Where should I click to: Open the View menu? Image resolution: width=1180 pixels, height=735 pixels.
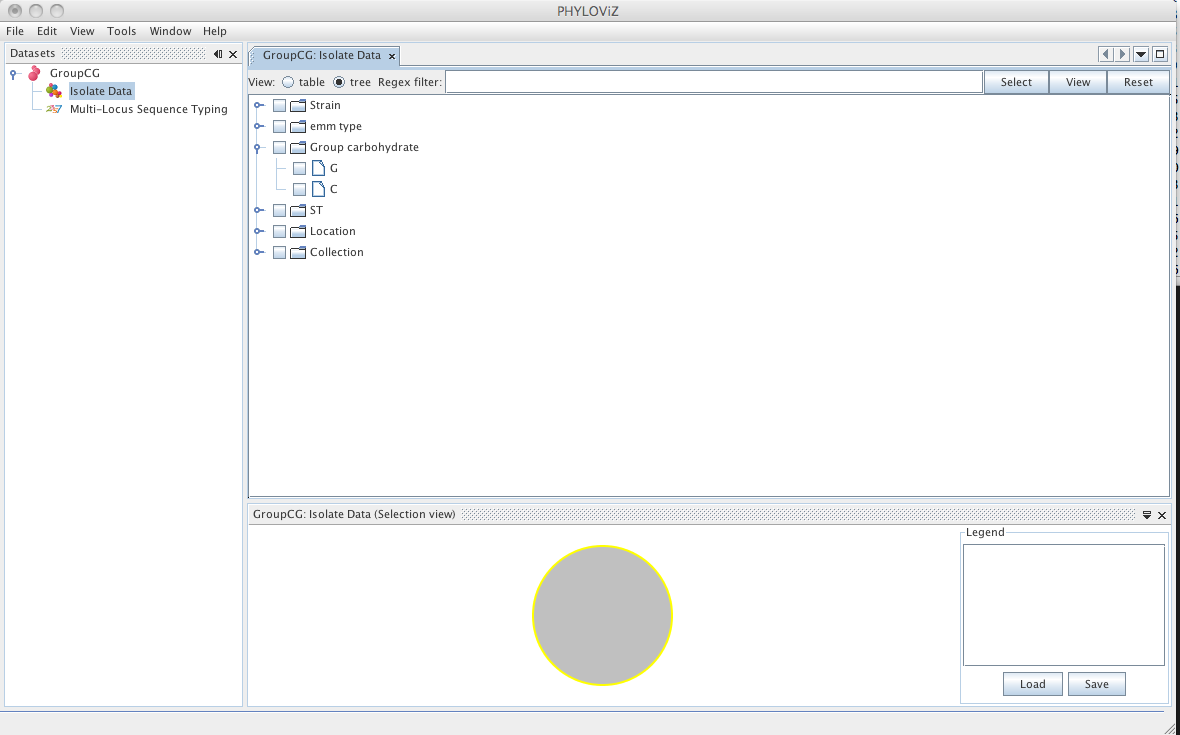click(x=82, y=31)
